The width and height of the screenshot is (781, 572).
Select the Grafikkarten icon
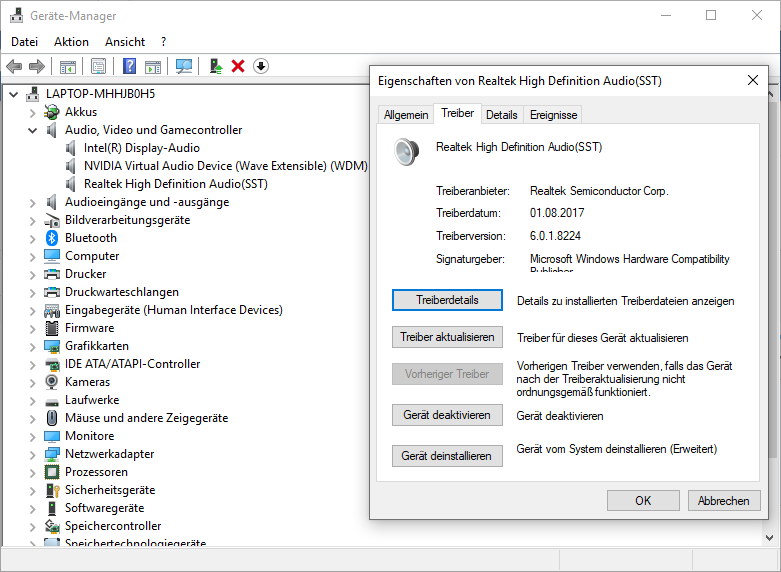click(52, 346)
